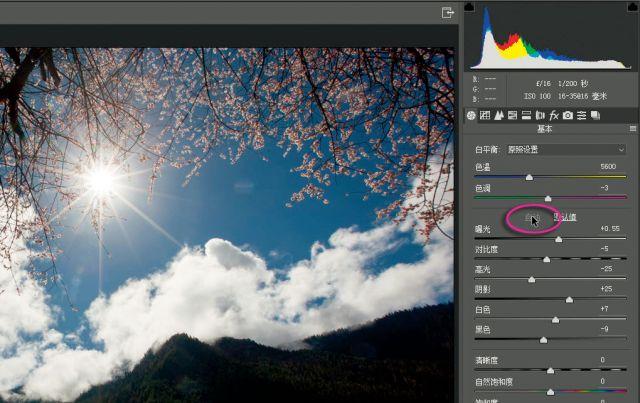This screenshot has width=640, height=403.
Task: Click the 自动 auto adjustment link
Action: [533, 217]
